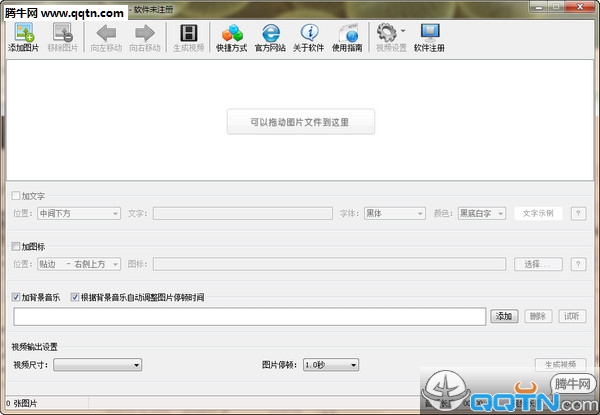Click the 添加 music button

point(504,316)
